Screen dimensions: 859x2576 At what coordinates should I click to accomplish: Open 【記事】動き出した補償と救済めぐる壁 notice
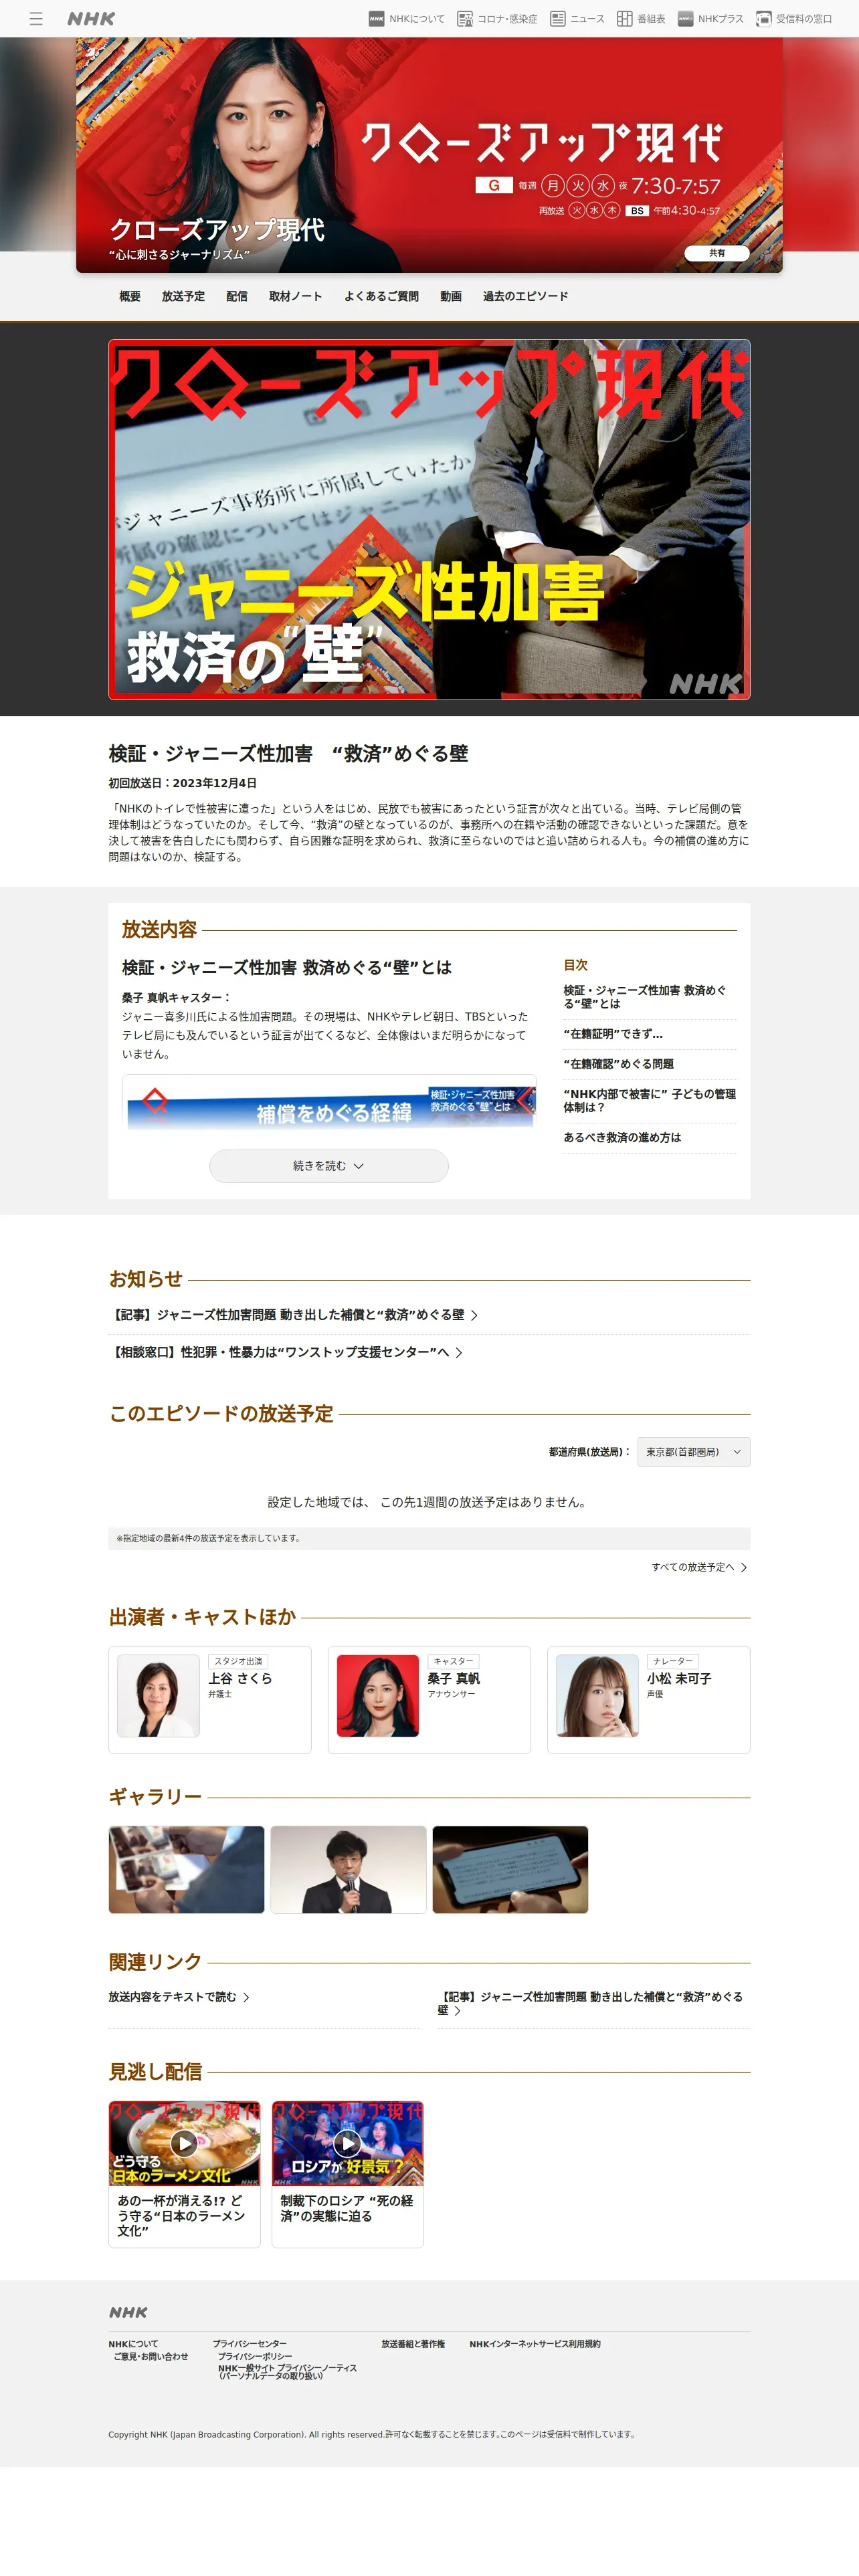click(294, 1315)
